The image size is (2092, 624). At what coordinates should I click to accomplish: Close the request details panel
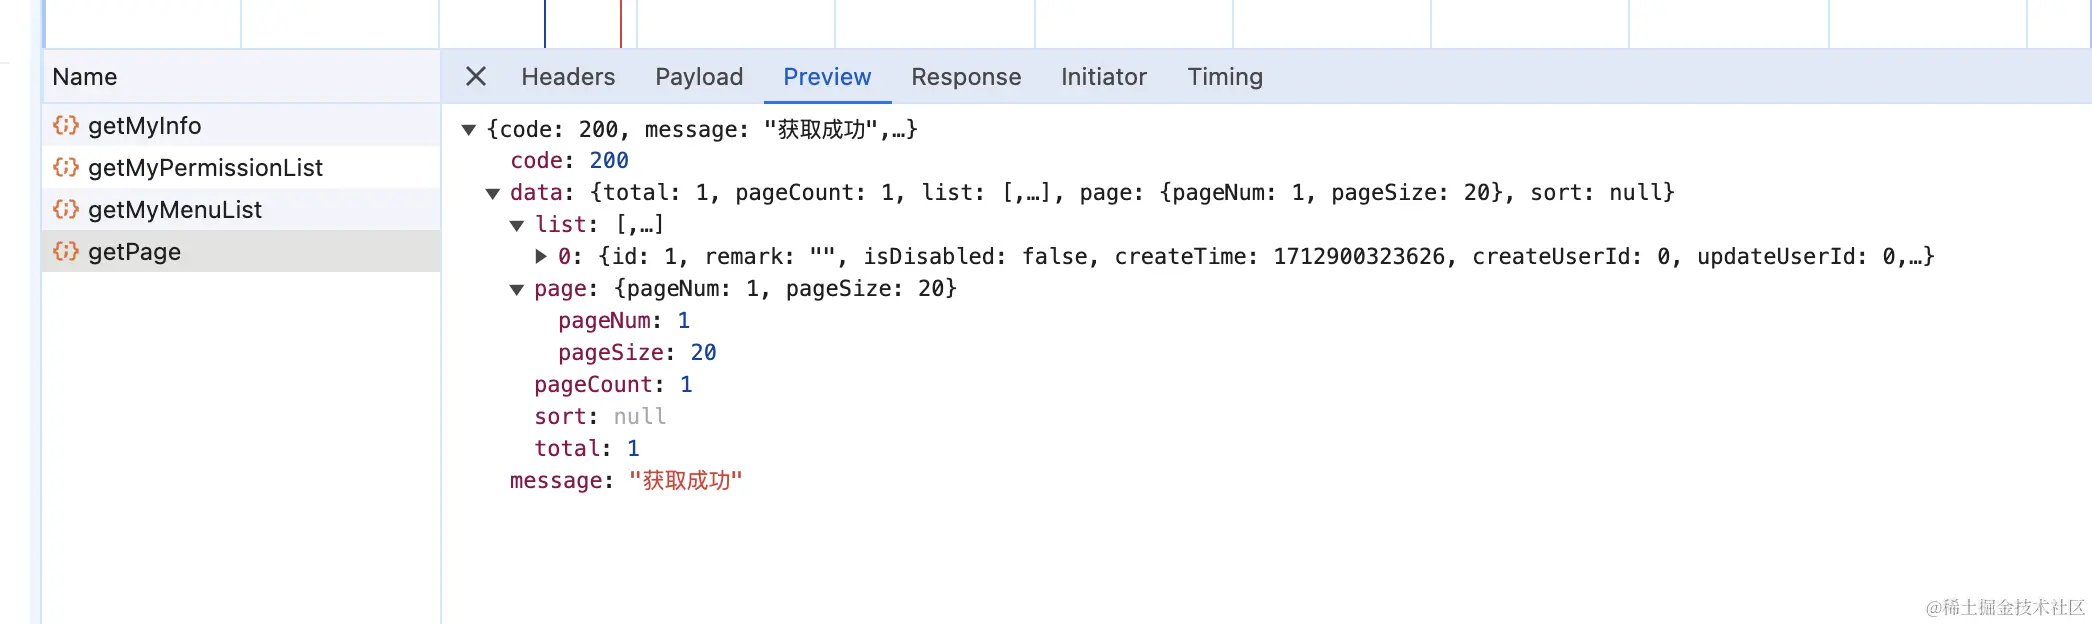tap(476, 77)
